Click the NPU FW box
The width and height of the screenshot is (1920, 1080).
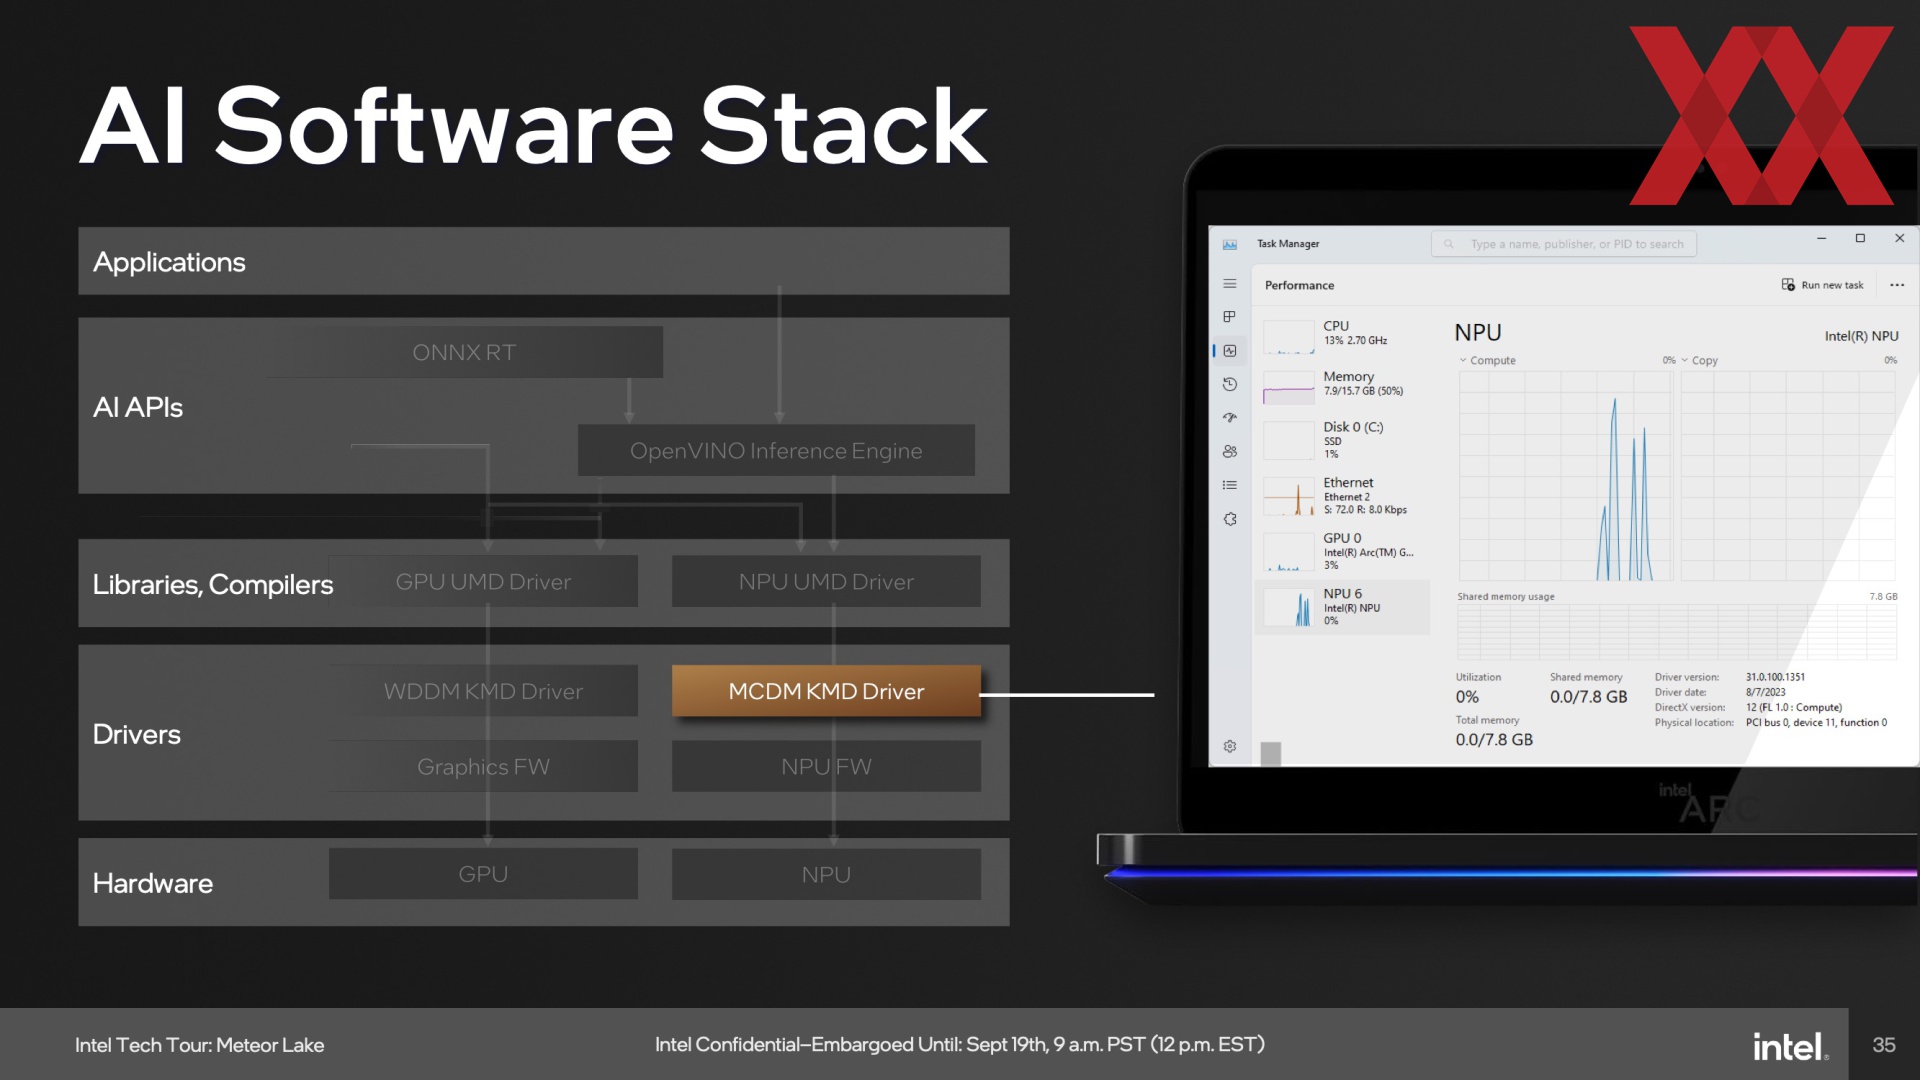point(826,766)
